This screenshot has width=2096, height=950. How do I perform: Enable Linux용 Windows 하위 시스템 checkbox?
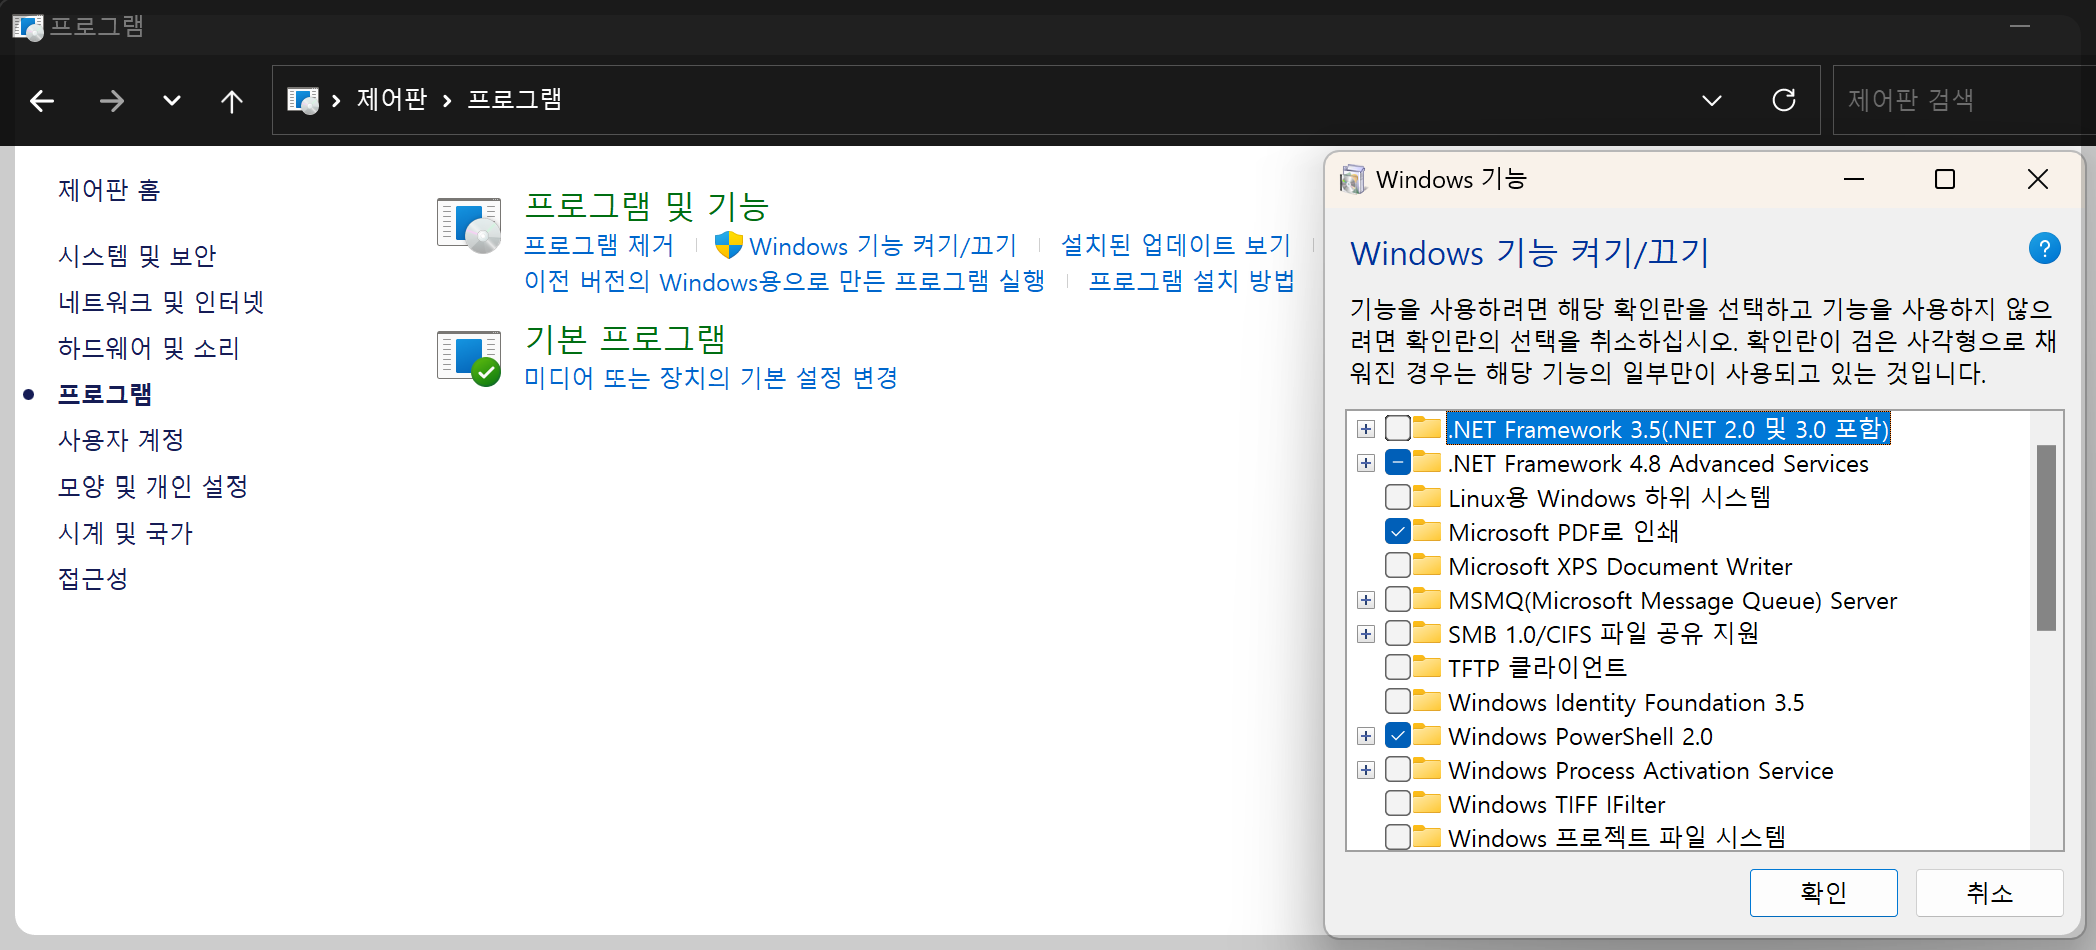[x=1398, y=496]
